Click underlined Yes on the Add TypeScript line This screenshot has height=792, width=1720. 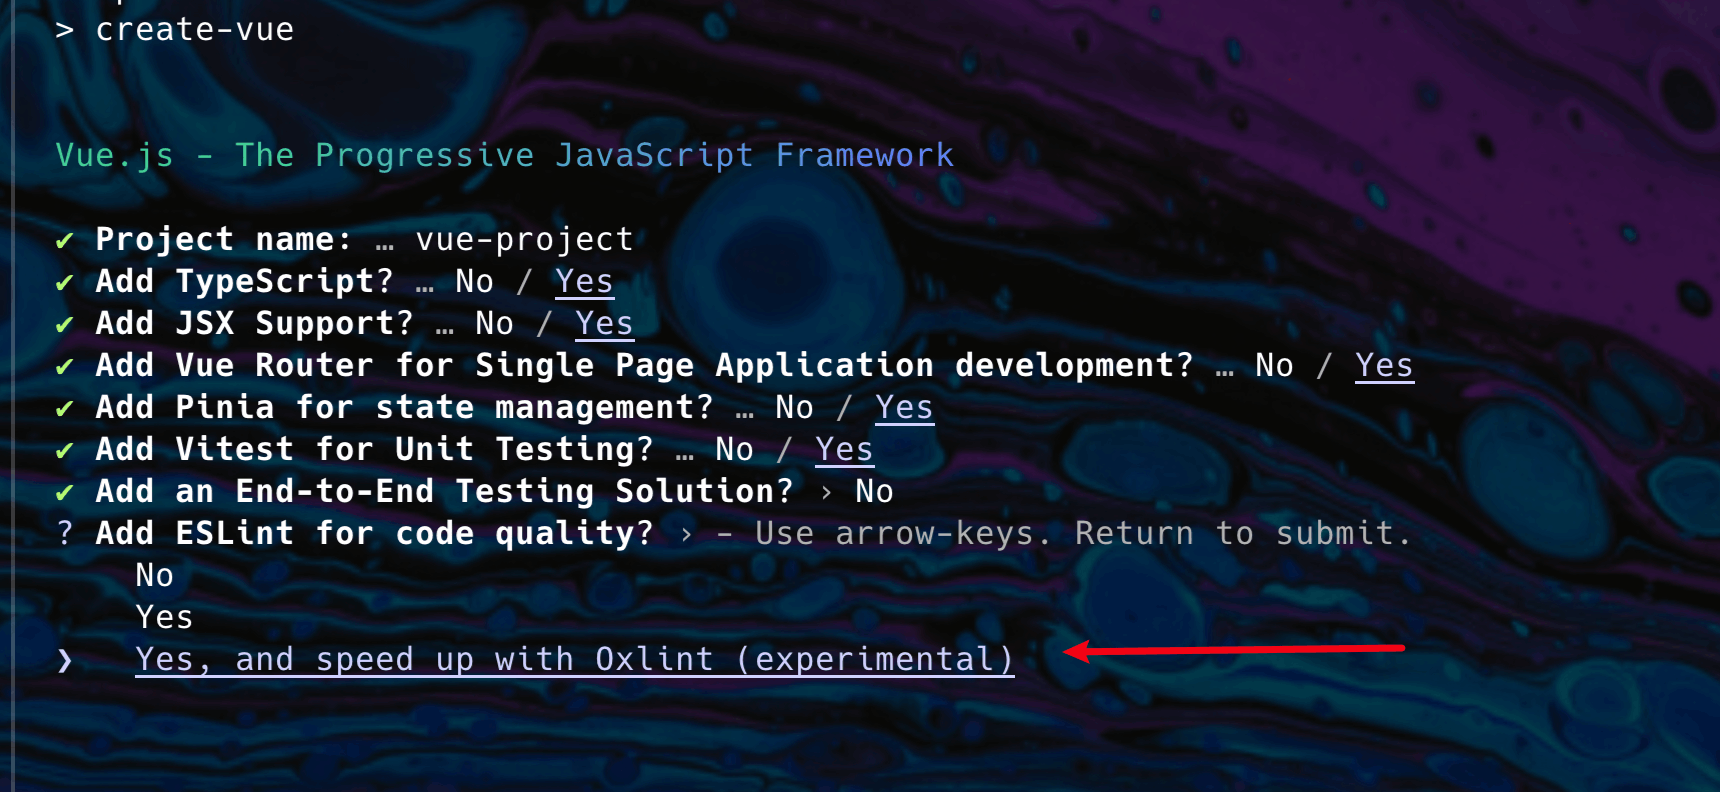[x=584, y=282]
